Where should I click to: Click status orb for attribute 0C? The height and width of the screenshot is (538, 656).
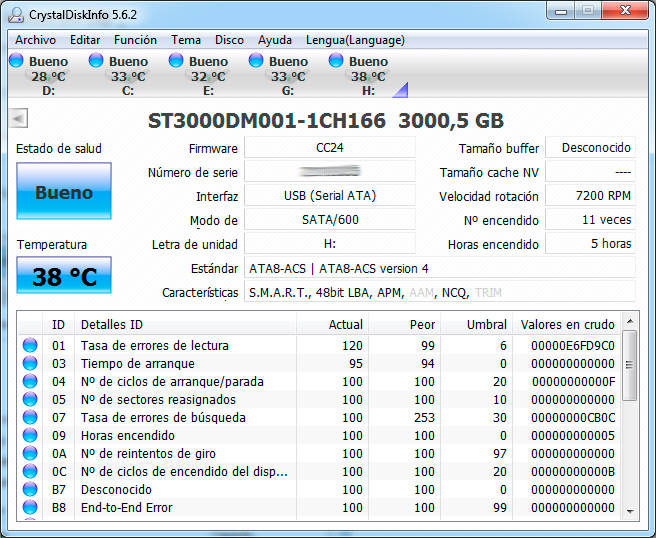[x=30, y=471]
